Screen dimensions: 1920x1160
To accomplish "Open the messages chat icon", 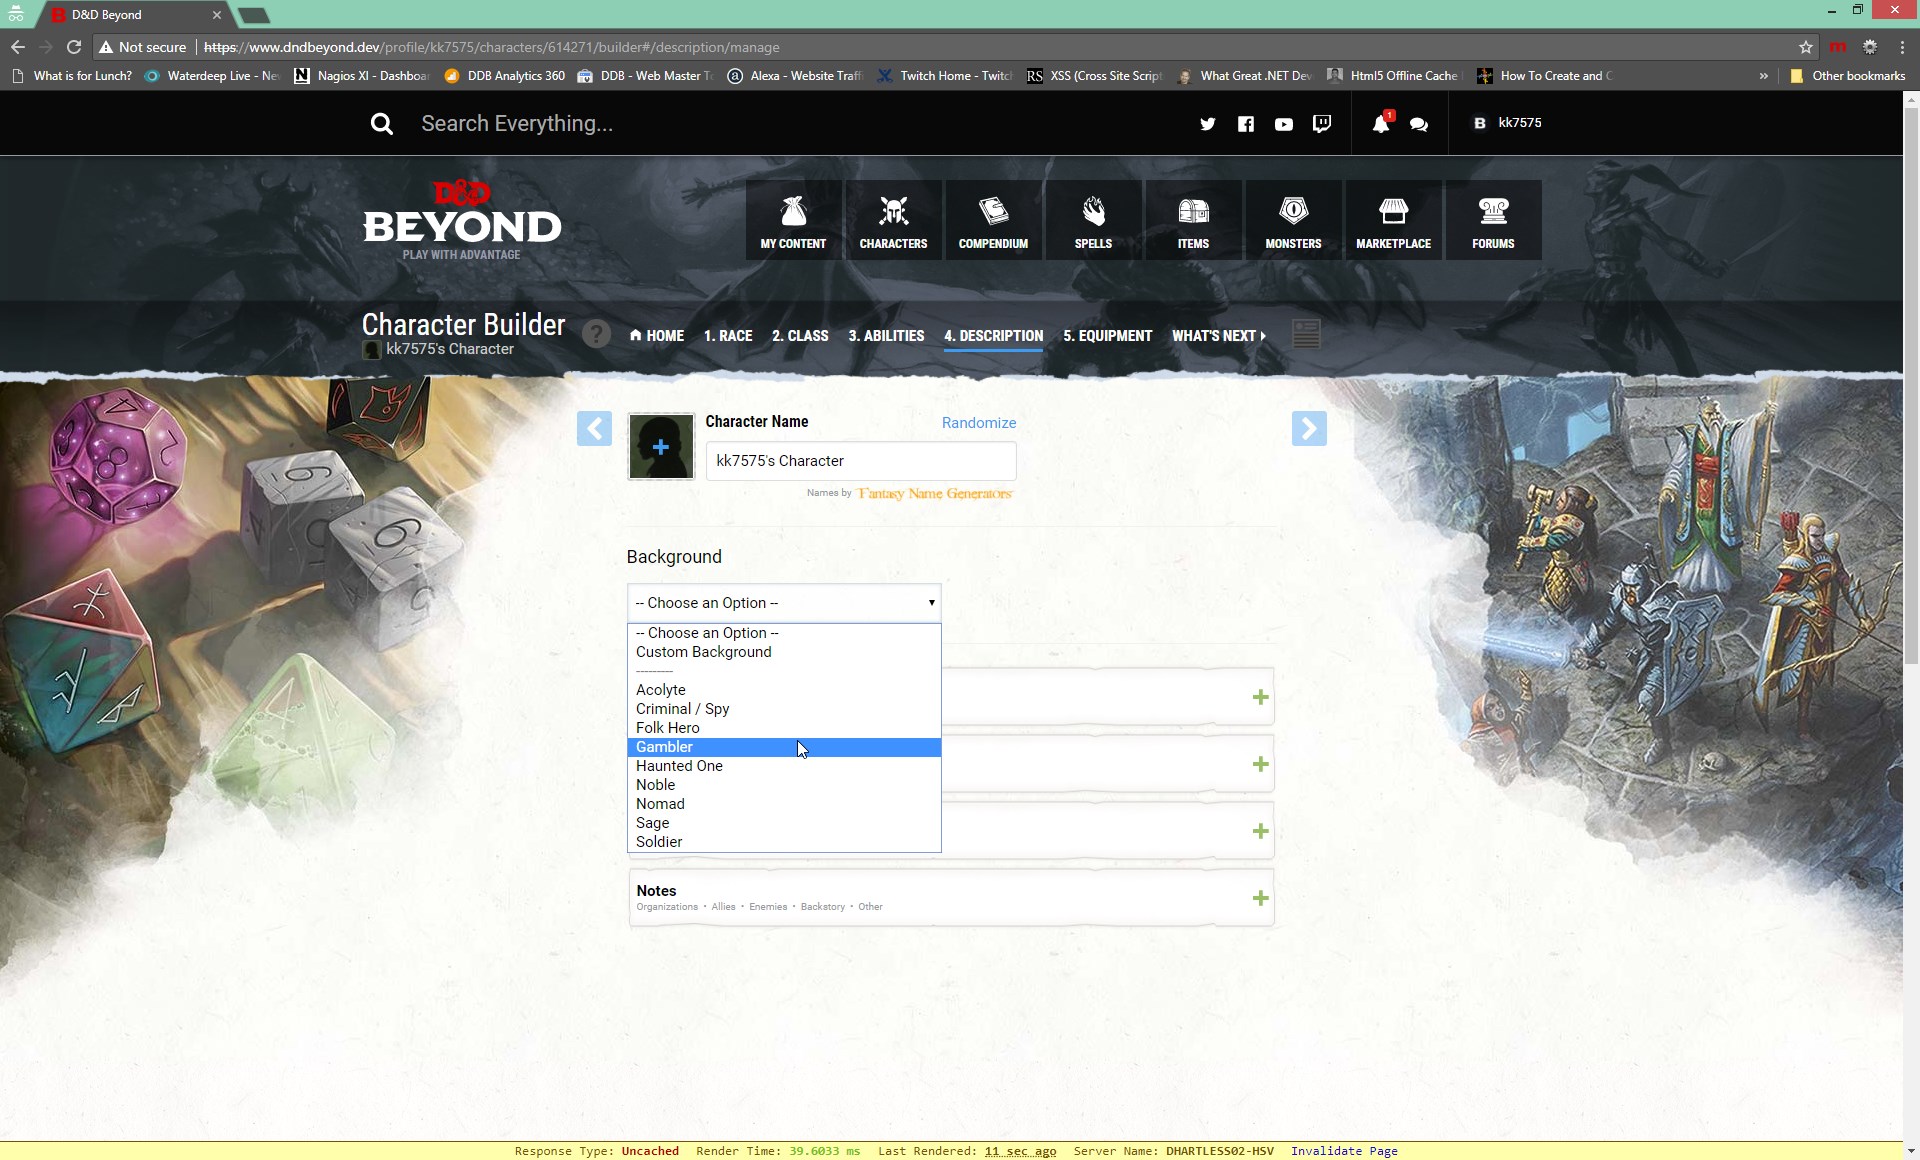I will tap(1418, 124).
